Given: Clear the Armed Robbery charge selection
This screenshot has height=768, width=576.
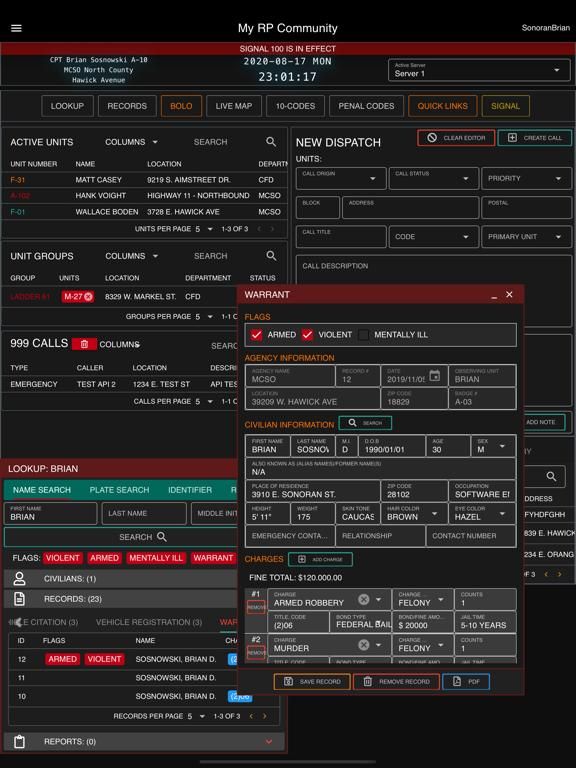Looking at the screenshot, I should [x=363, y=600].
